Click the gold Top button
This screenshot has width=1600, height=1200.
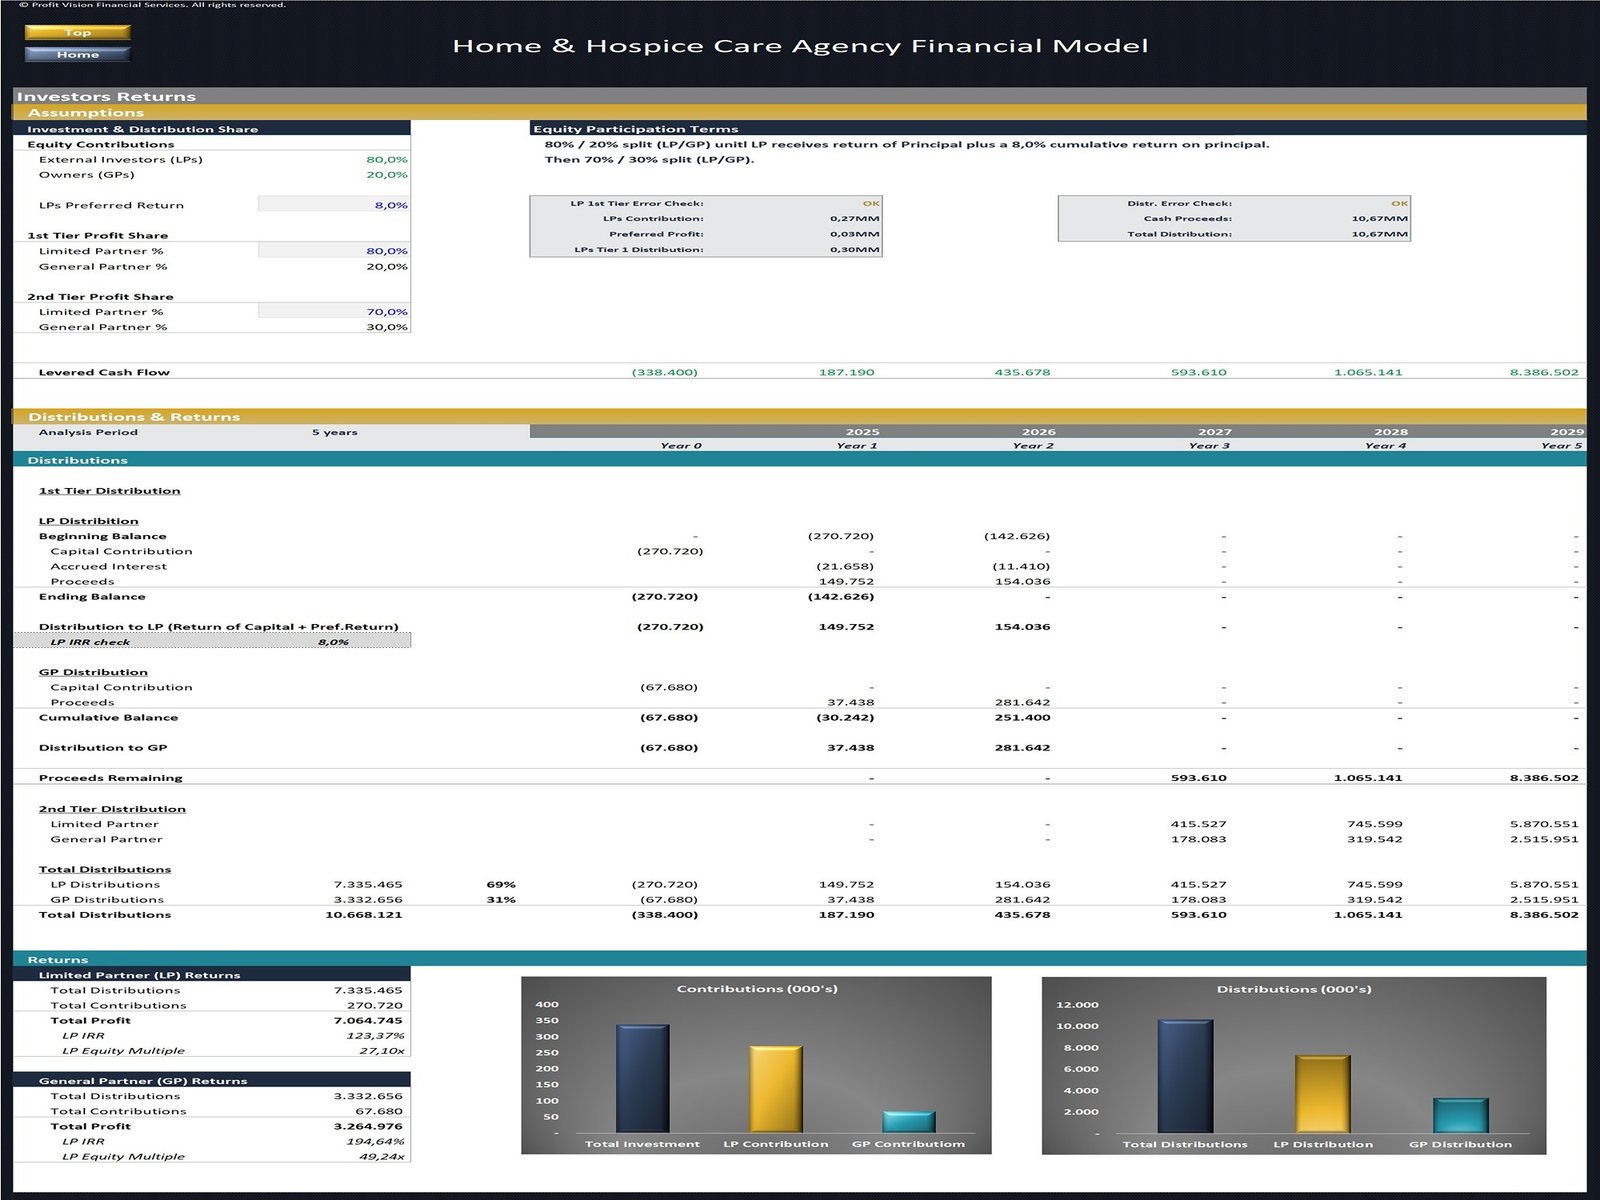(77, 32)
